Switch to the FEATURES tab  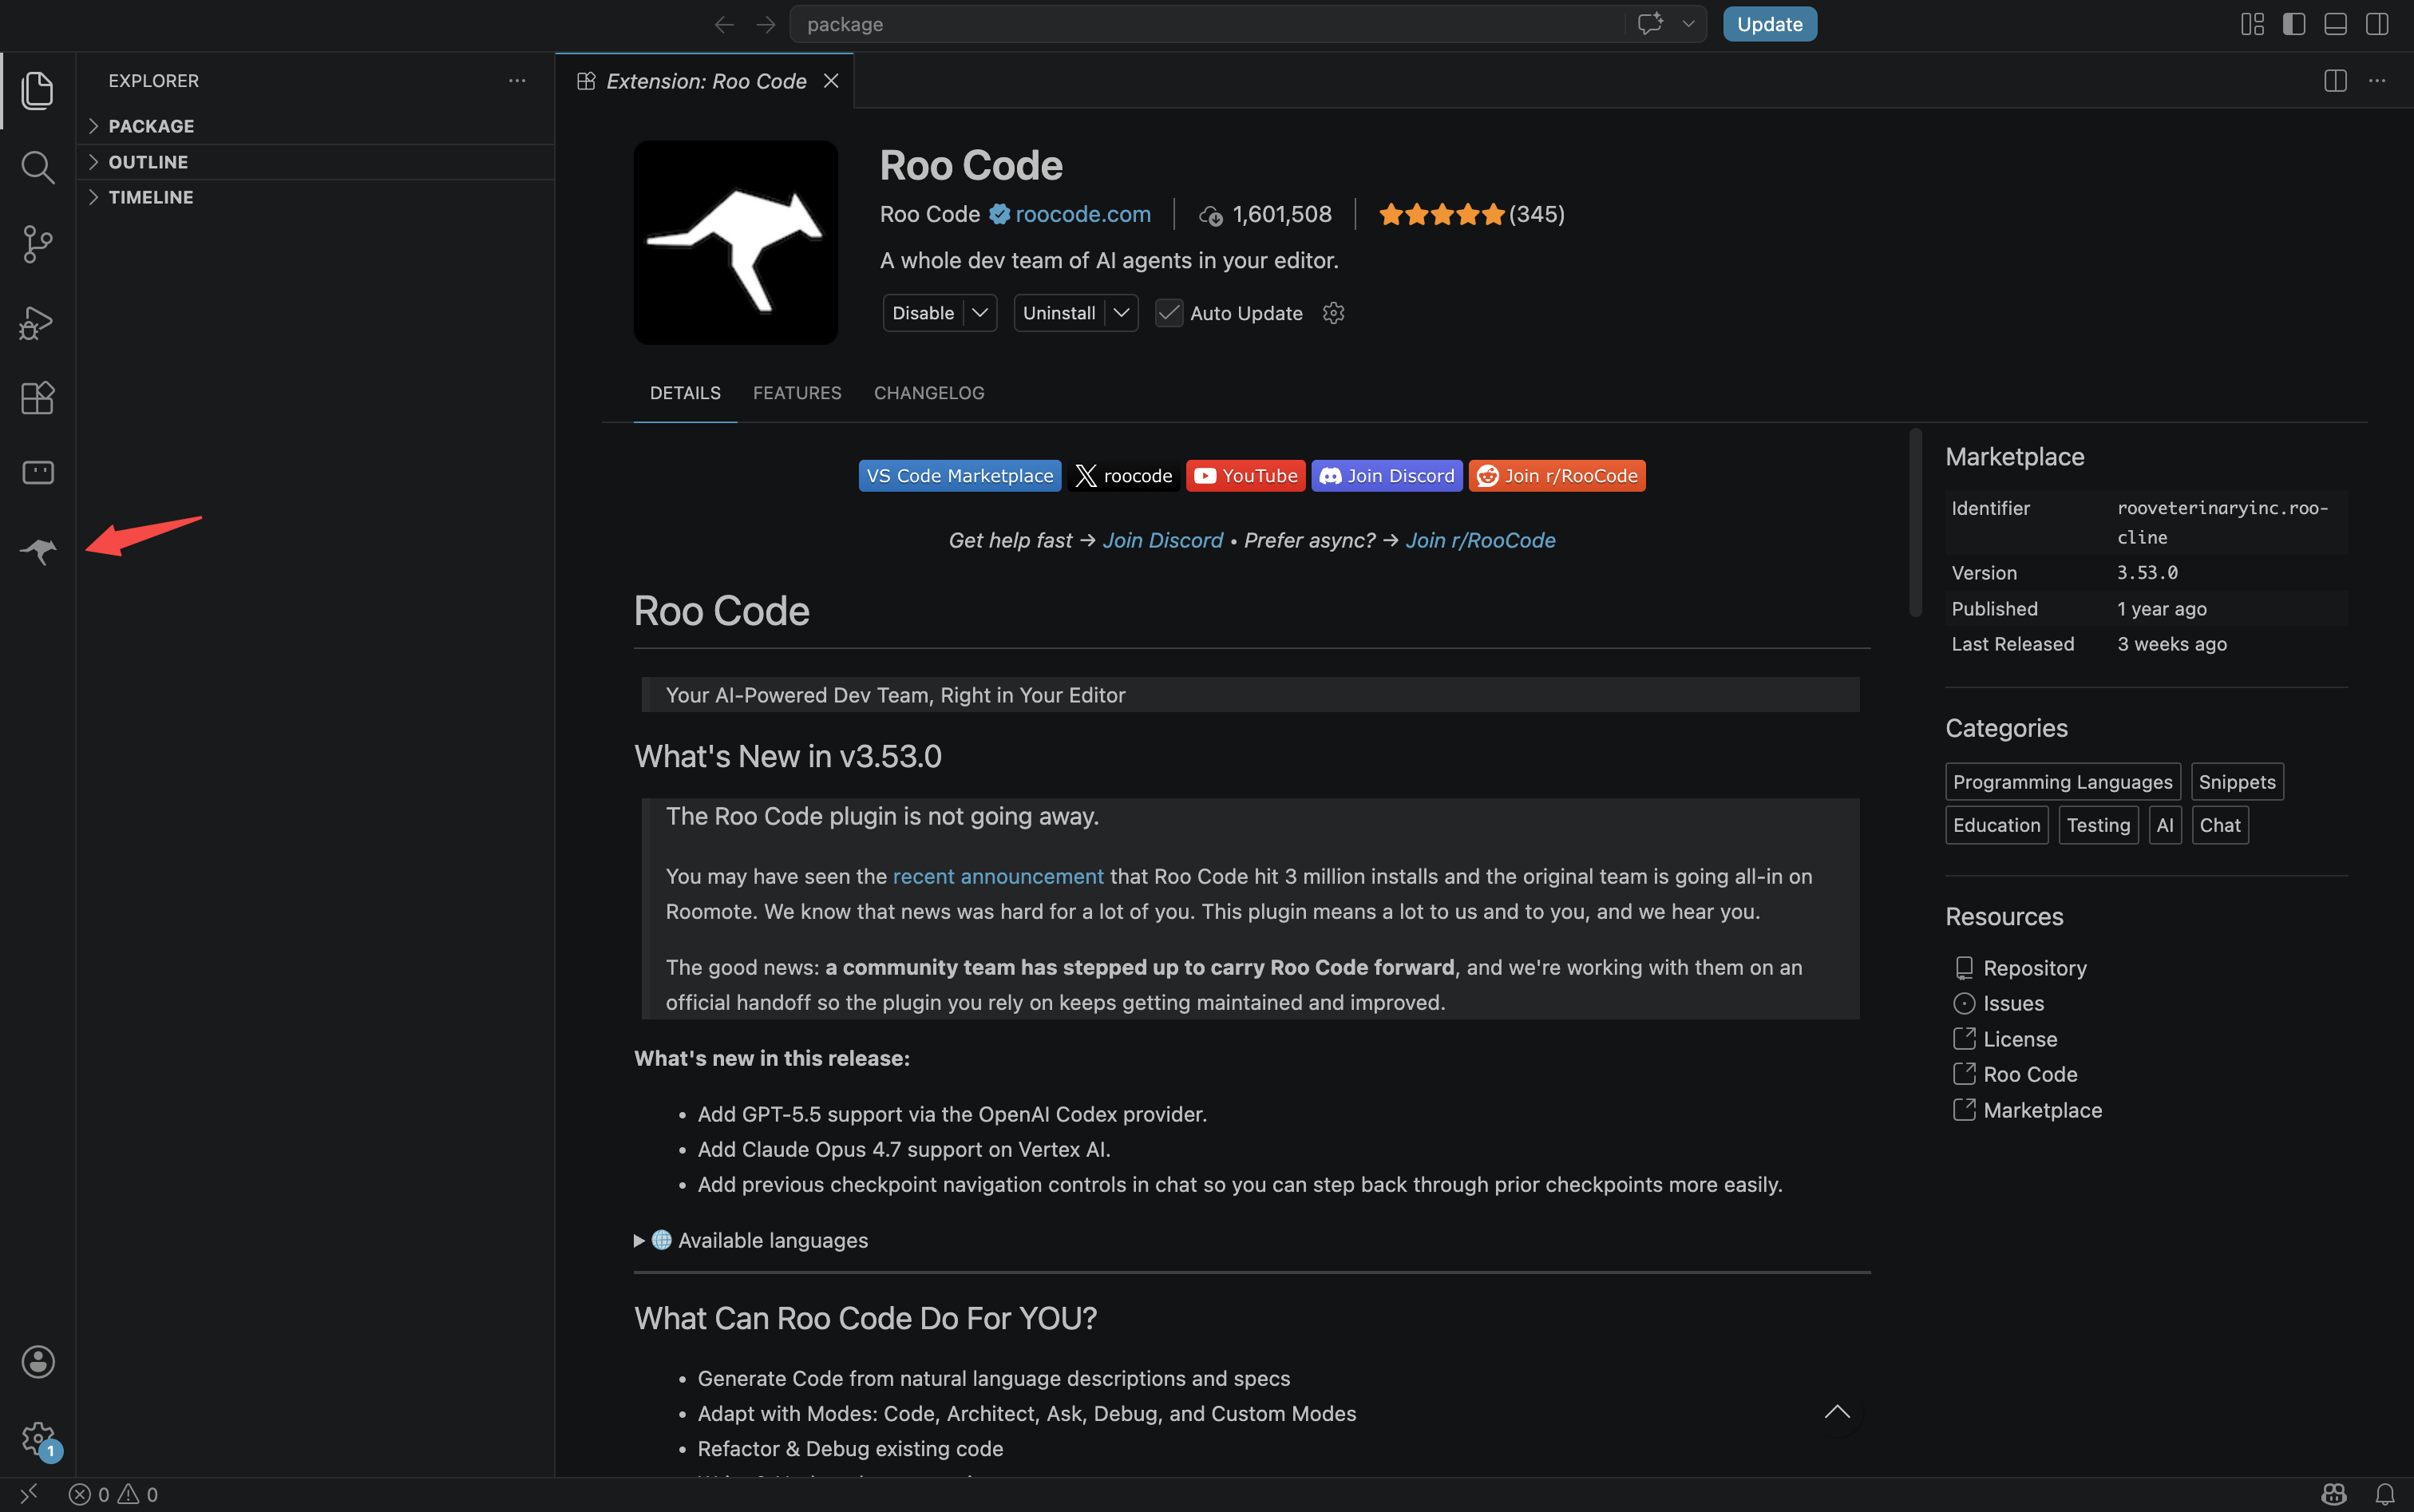tap(797, 393)
